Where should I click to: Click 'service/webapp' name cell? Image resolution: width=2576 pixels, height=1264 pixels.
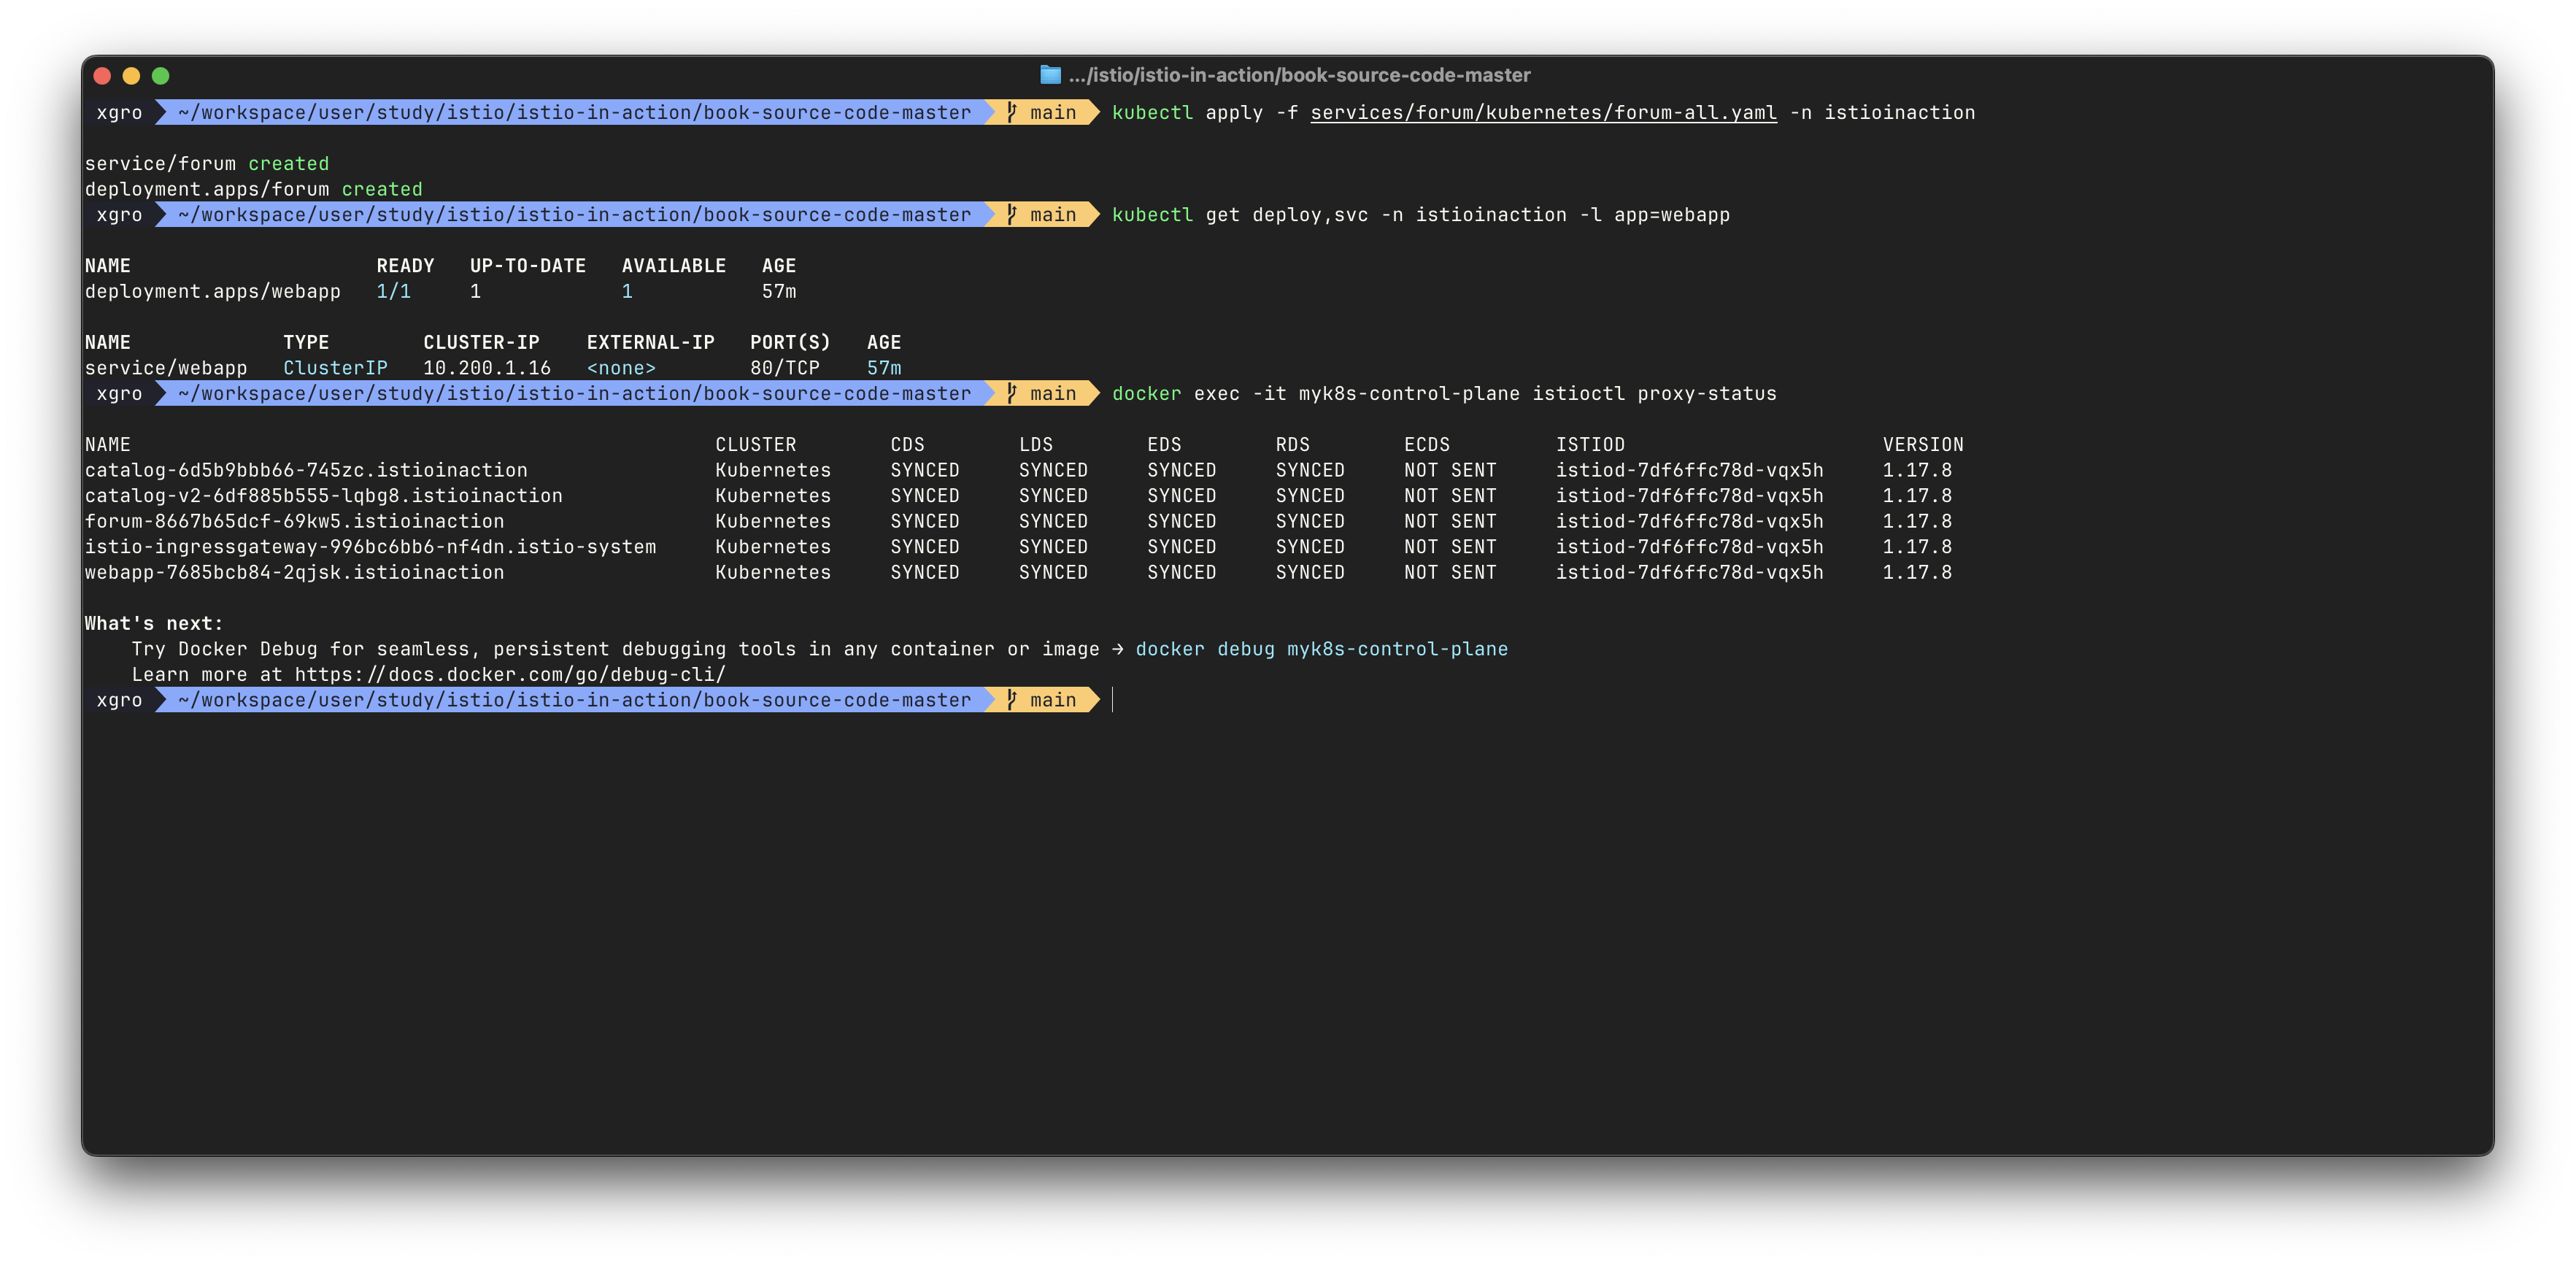166,368
